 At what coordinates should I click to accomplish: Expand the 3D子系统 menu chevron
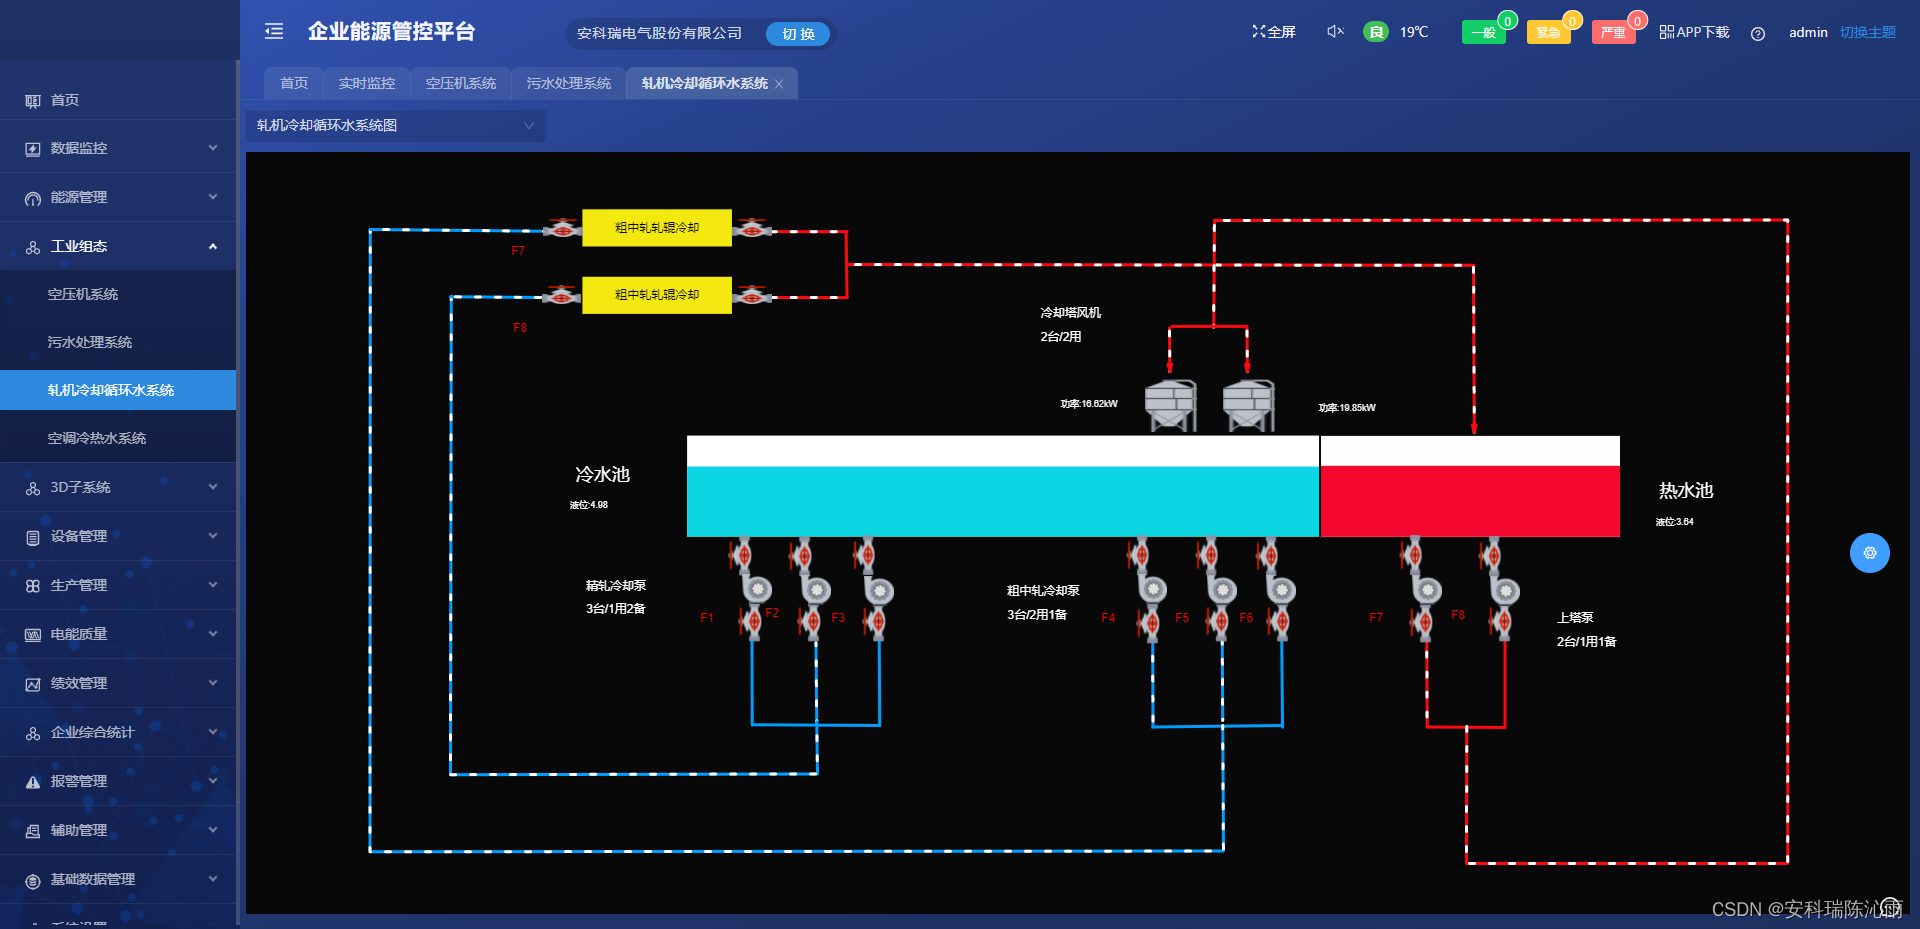213,487
